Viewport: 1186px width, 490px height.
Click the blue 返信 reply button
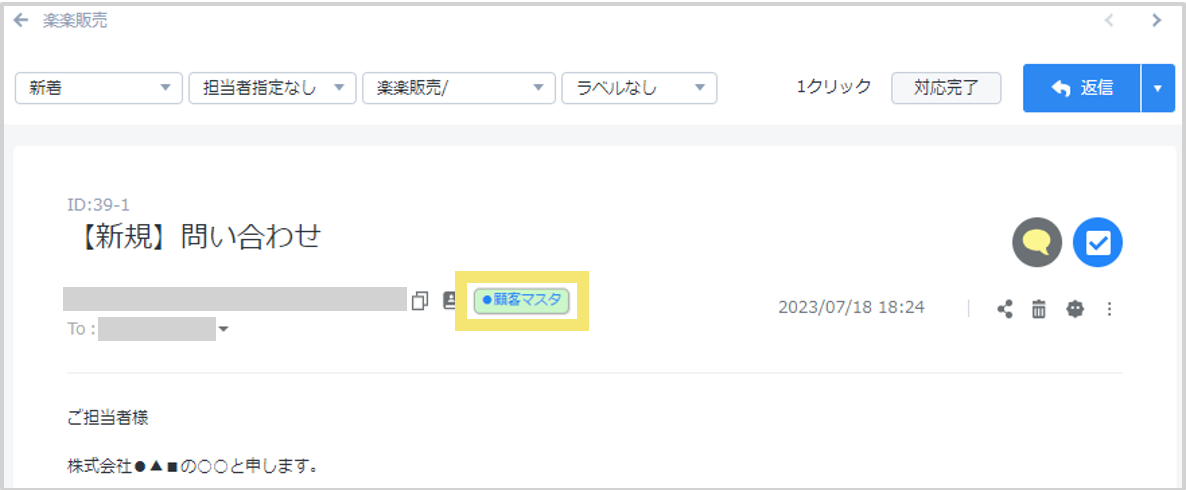(1081, 88)
